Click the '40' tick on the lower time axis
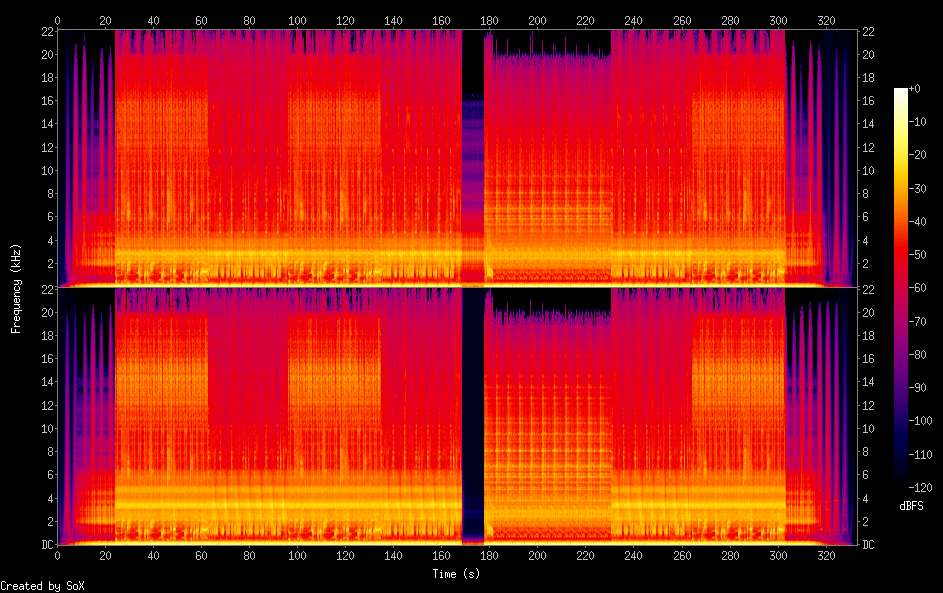Image resolution: width=943 pixels, height=593 pixels. click(x=153, y=556)
